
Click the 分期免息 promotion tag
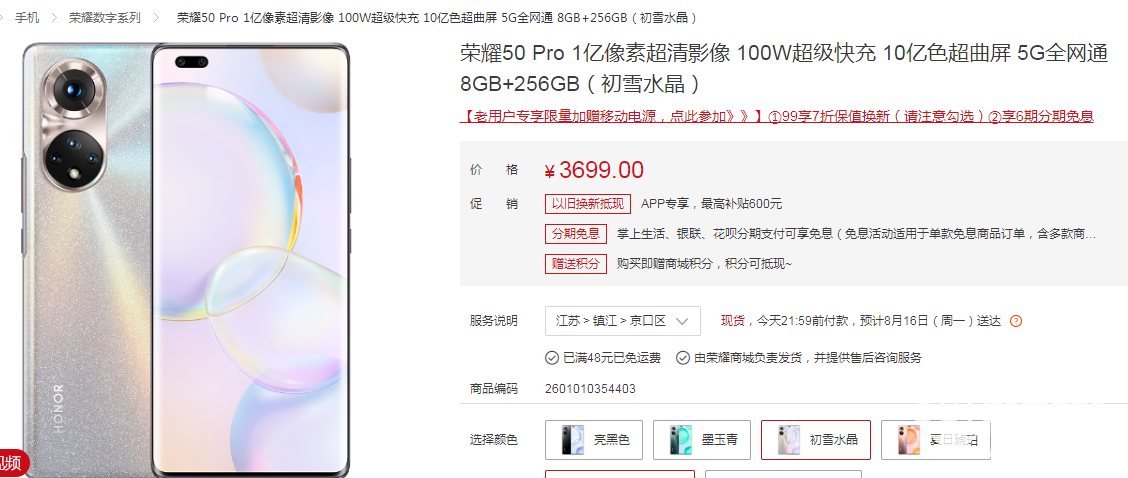576,234
